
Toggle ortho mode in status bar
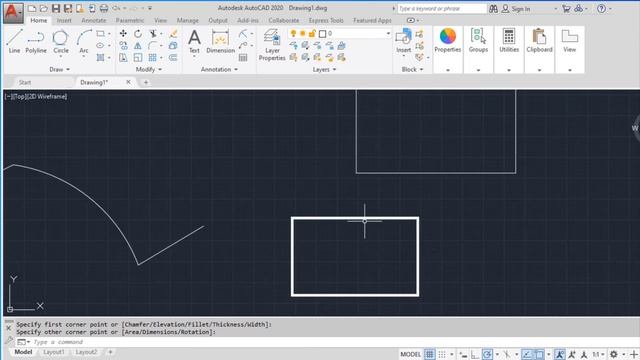[x=475, y=354]
